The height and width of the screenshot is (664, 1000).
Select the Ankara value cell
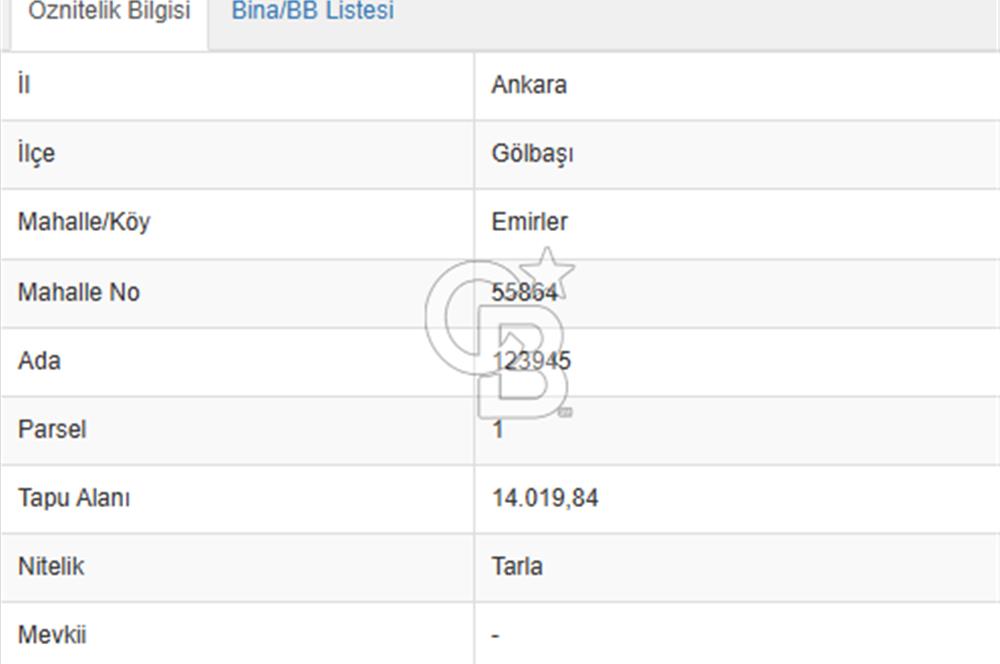(529, 85)
